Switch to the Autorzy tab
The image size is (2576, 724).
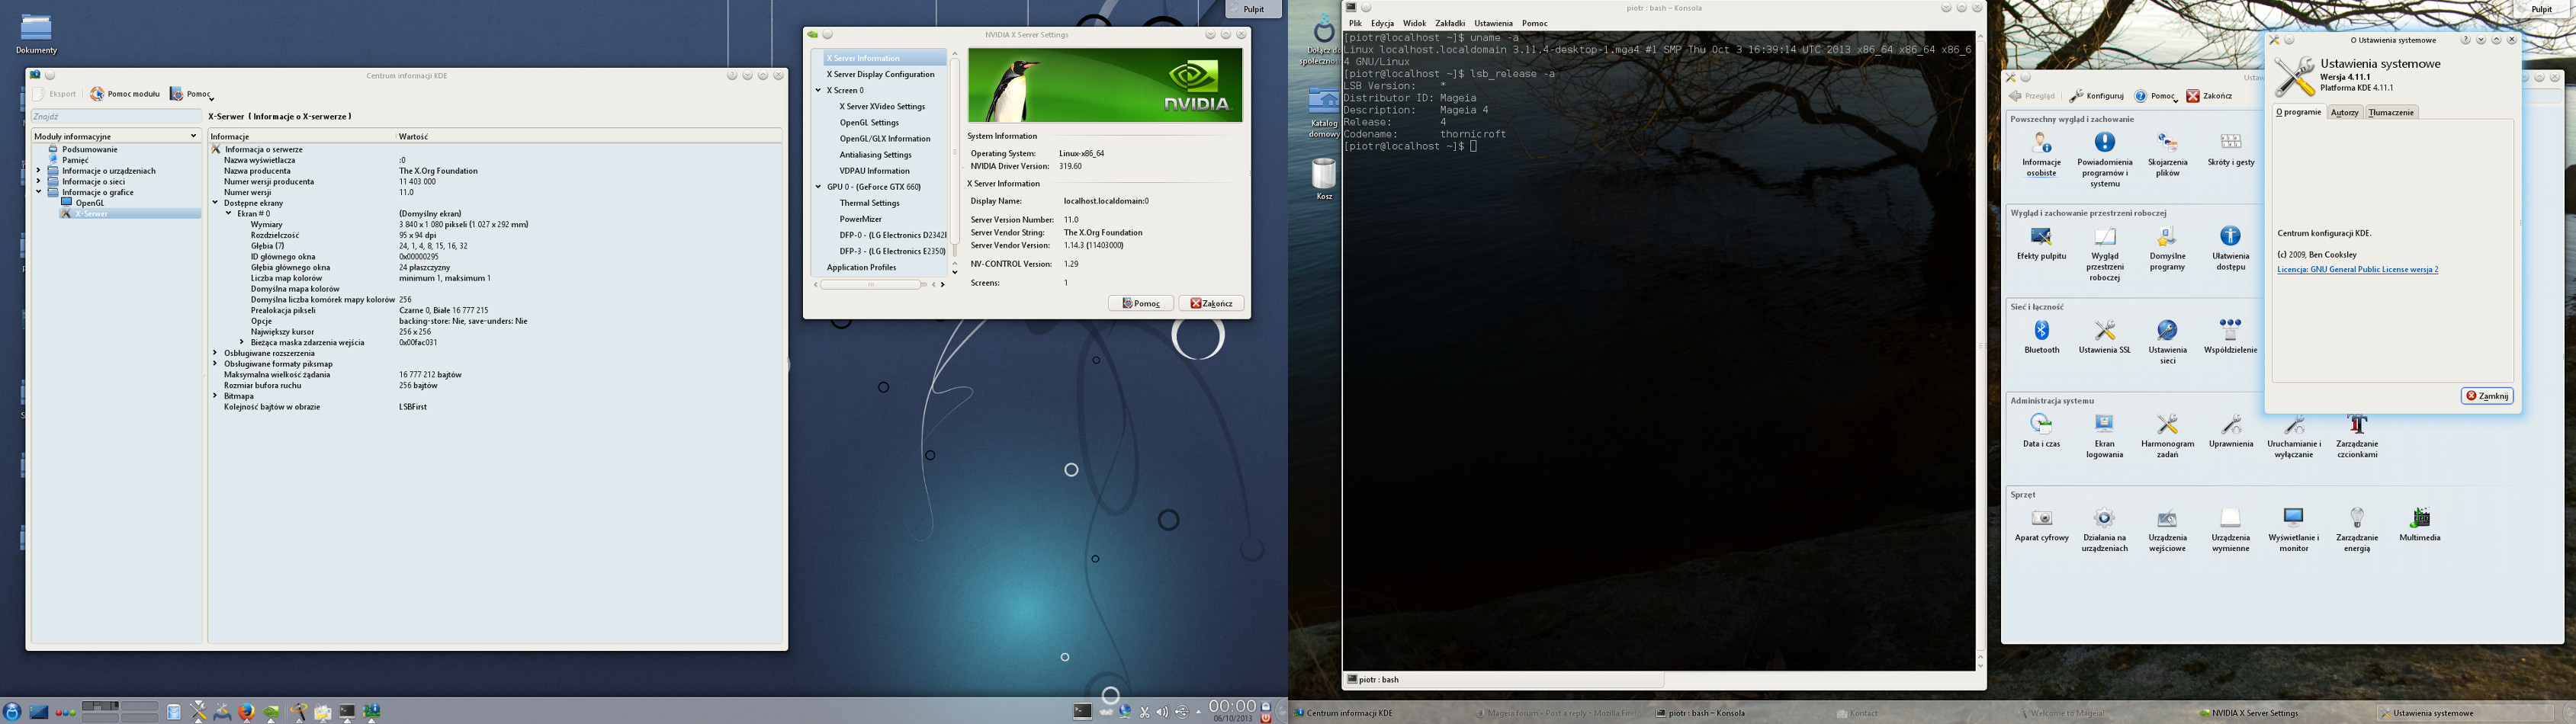[2344, 113]
